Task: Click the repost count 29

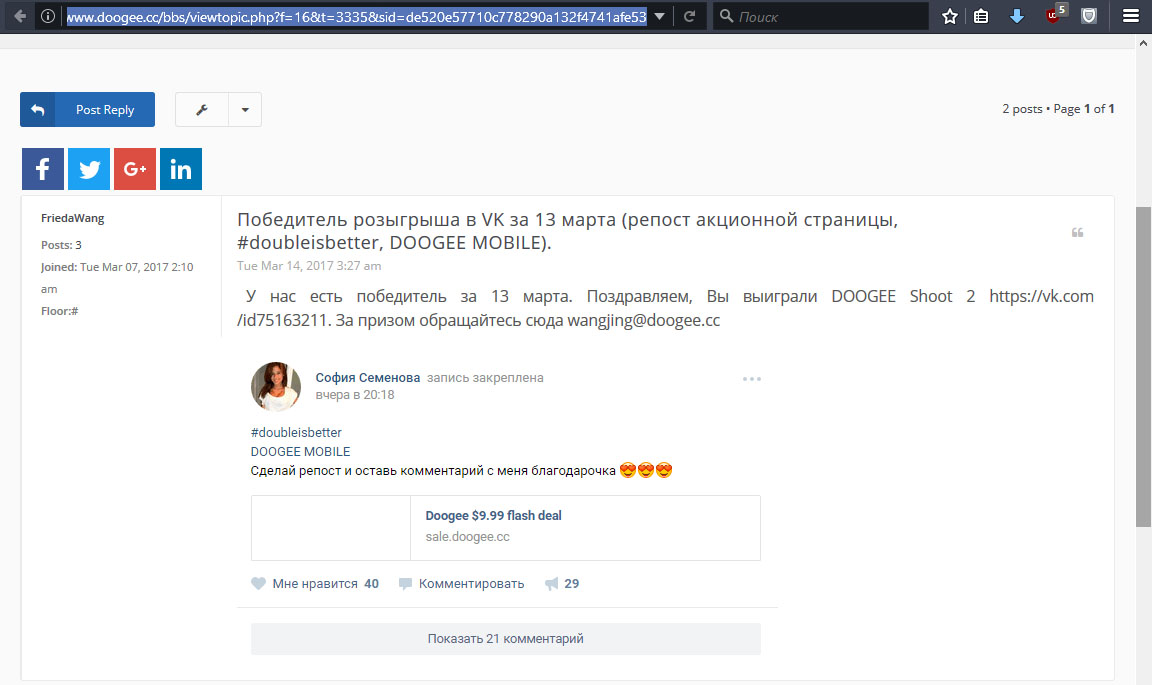Action: point(572,584)
